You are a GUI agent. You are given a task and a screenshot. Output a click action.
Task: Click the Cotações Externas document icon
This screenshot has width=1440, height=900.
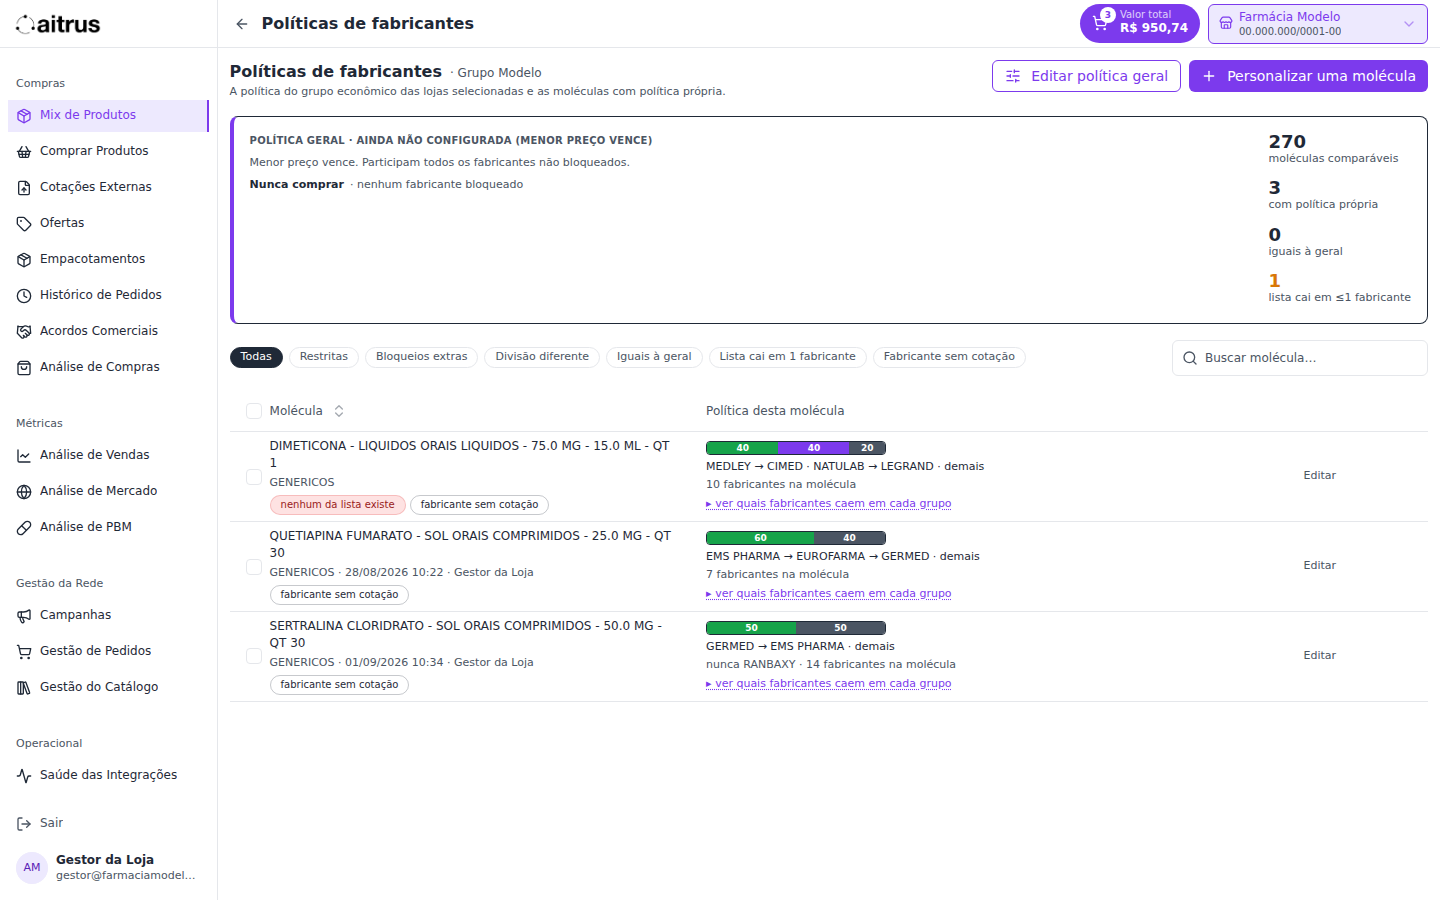[x=24, y=188]
